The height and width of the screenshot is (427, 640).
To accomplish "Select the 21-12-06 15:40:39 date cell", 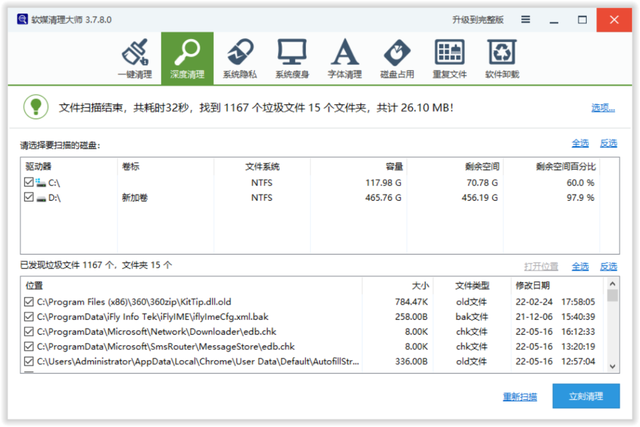I will (x=555, y=317).
